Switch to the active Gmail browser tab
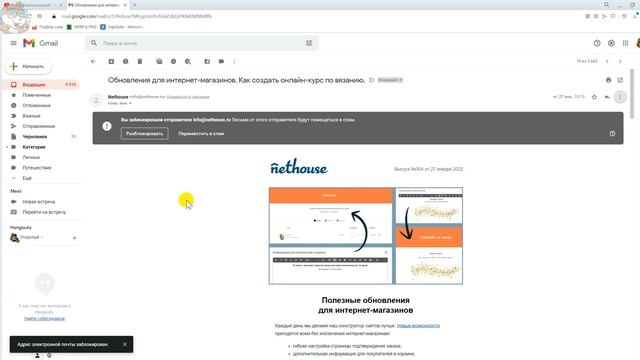This screenshot has height=360, width=640. (97, 5)
